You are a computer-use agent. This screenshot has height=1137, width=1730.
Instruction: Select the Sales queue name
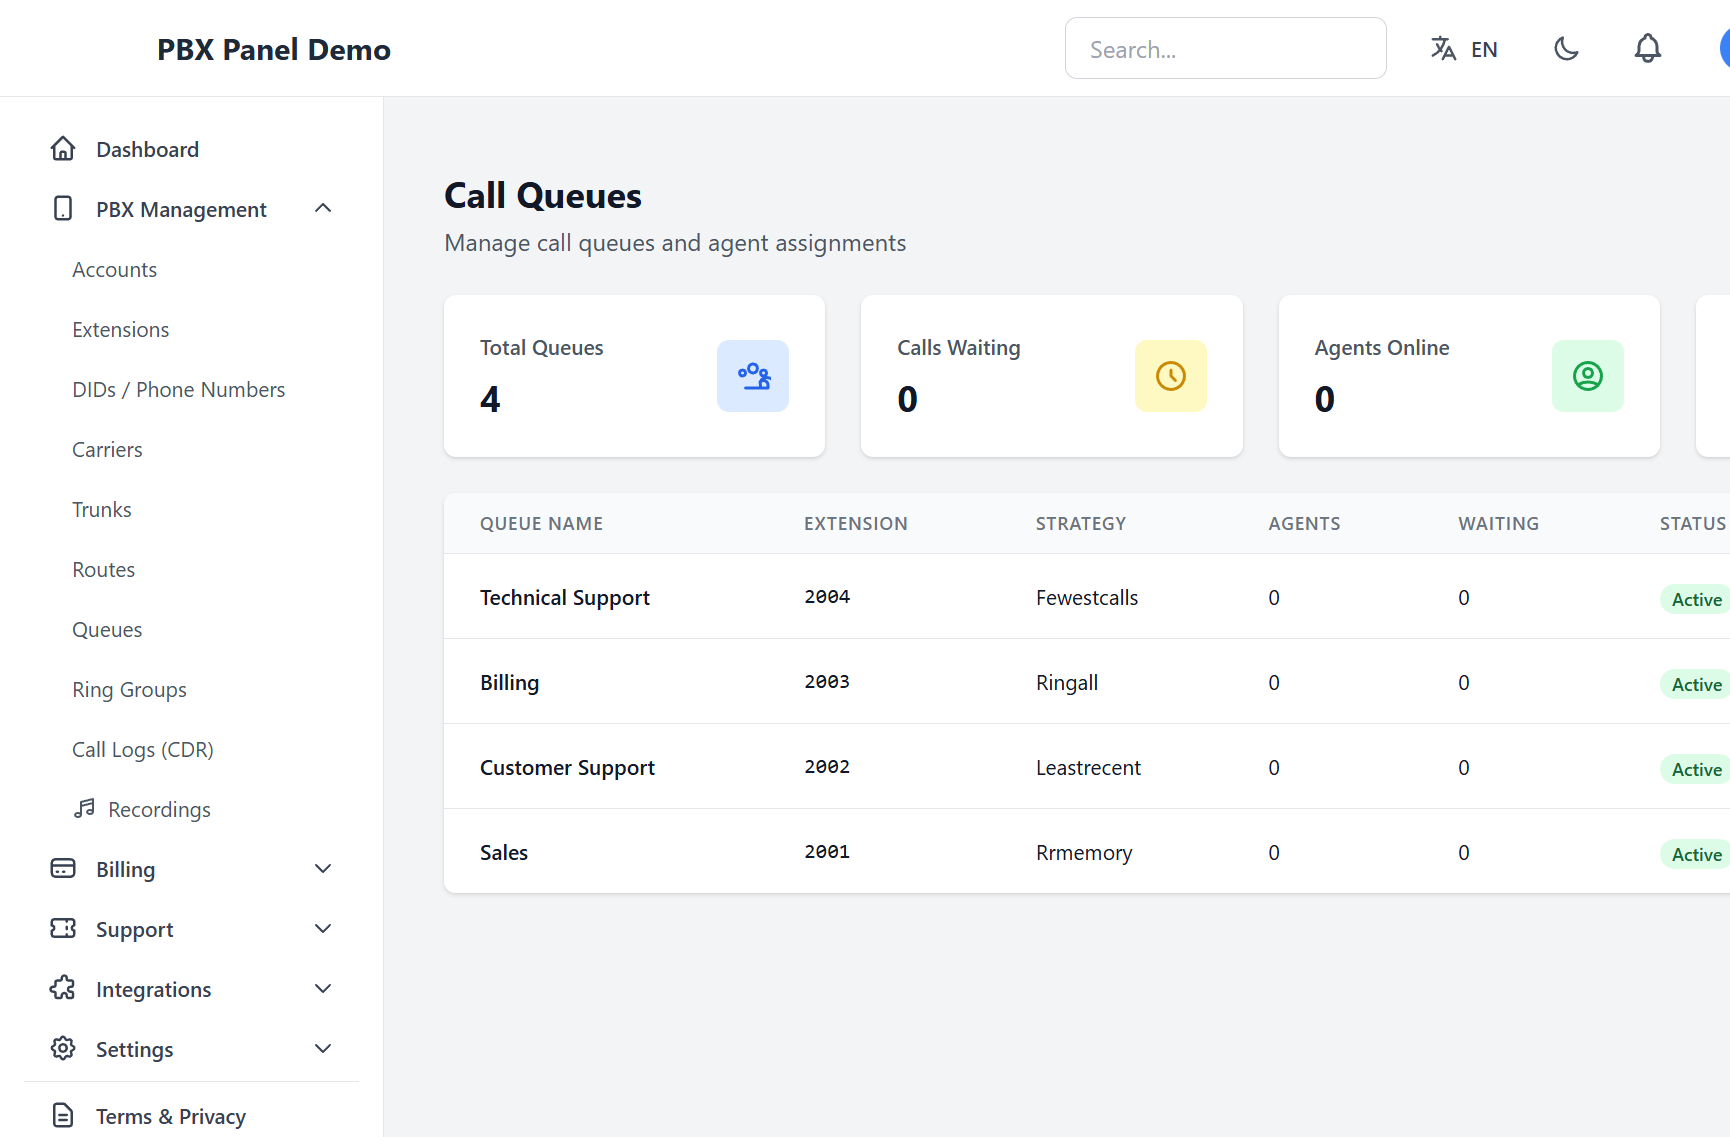click(504, 852)
